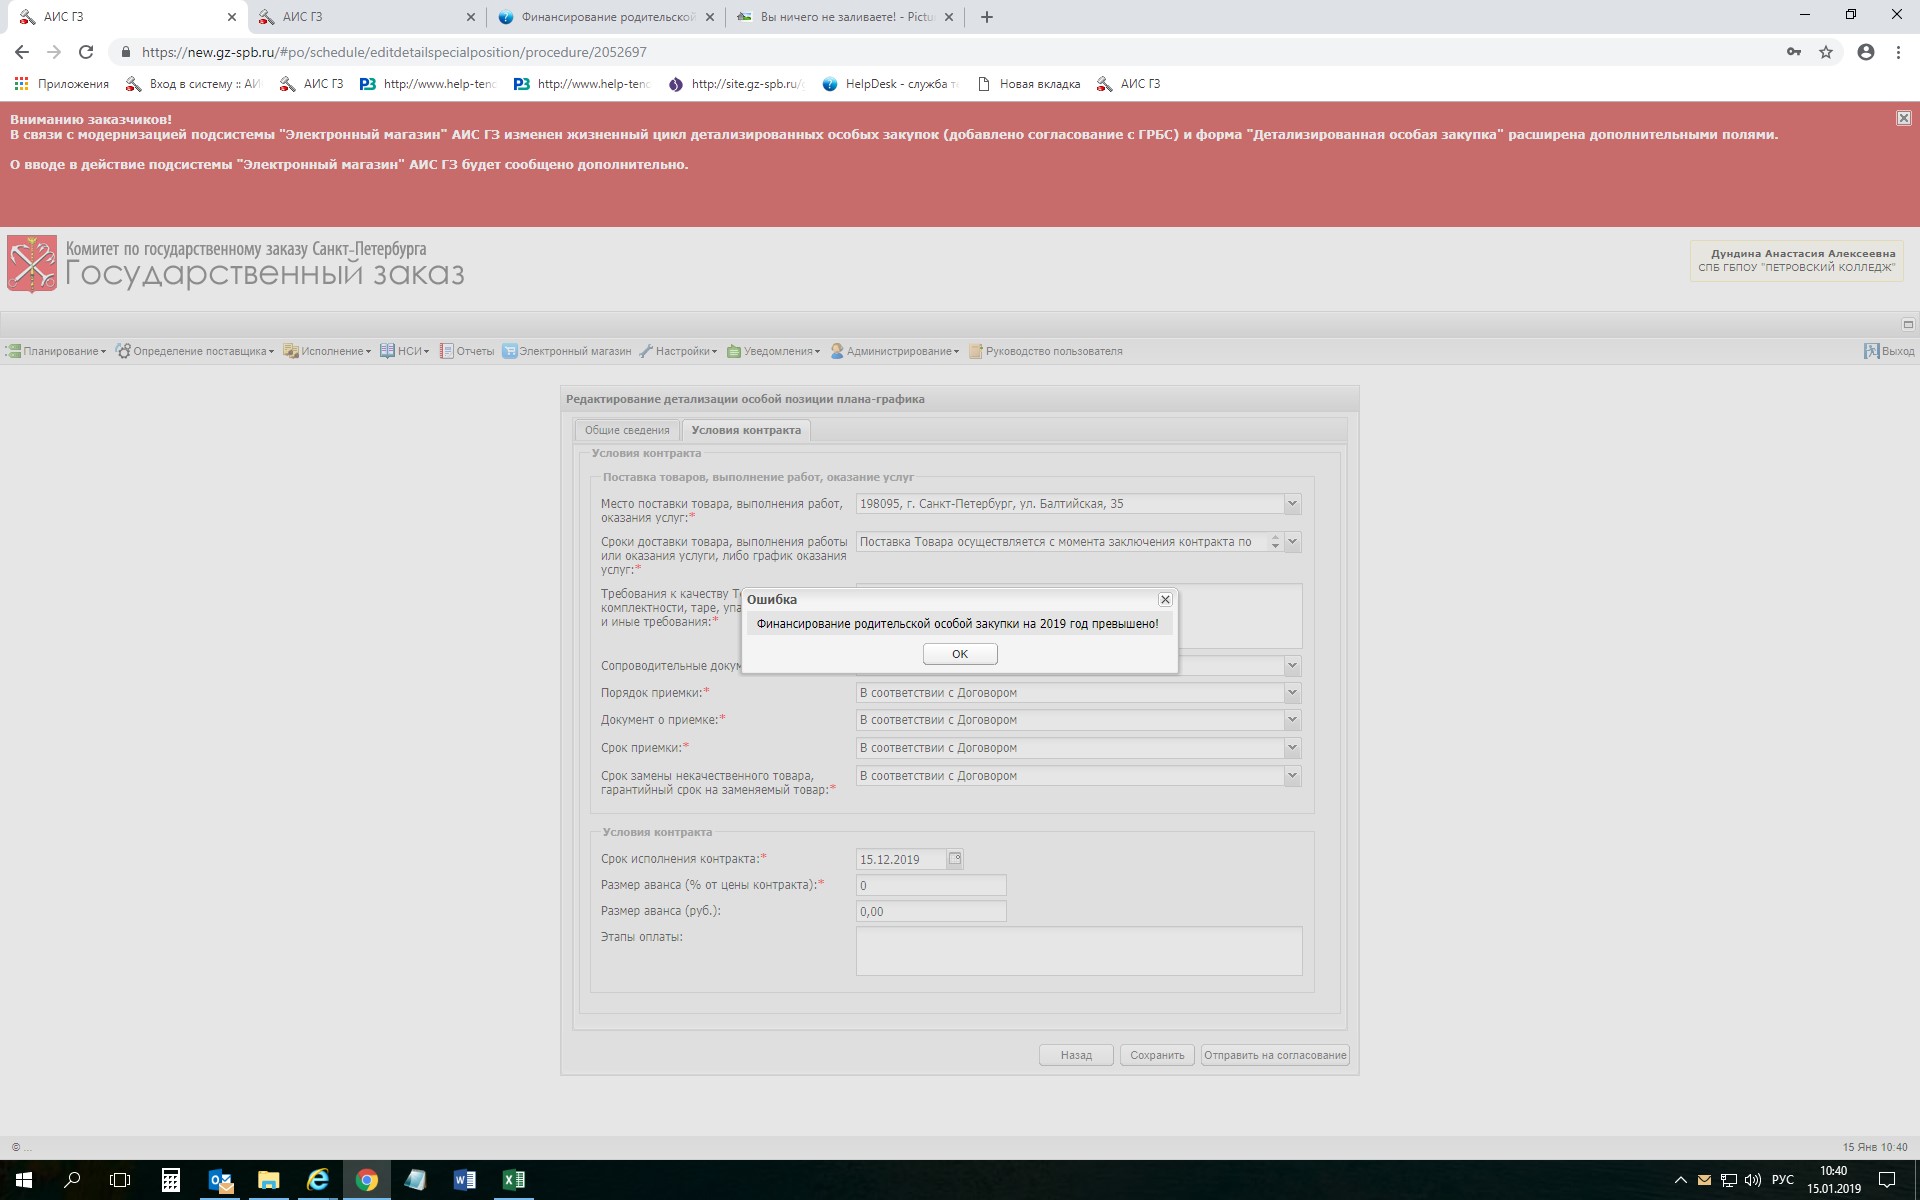The image size is (1920, 1200).
Task: Switch to the Общие сведения tab
Action: click(x=627, y=430)
